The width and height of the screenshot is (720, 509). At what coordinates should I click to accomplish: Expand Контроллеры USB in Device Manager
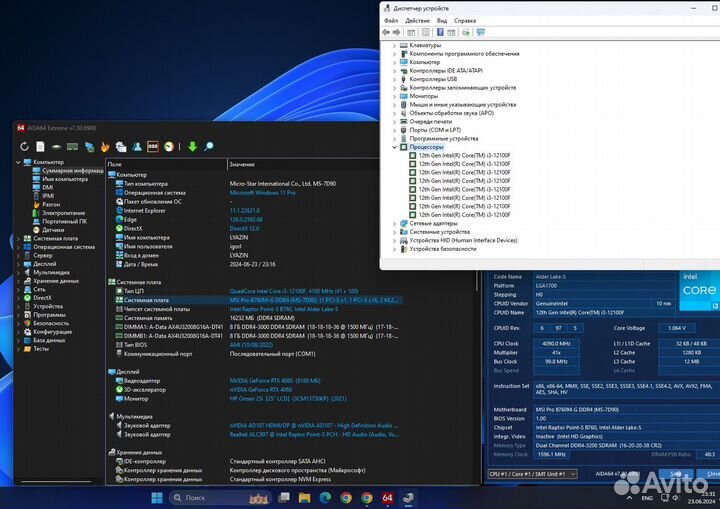pos(394,79)
